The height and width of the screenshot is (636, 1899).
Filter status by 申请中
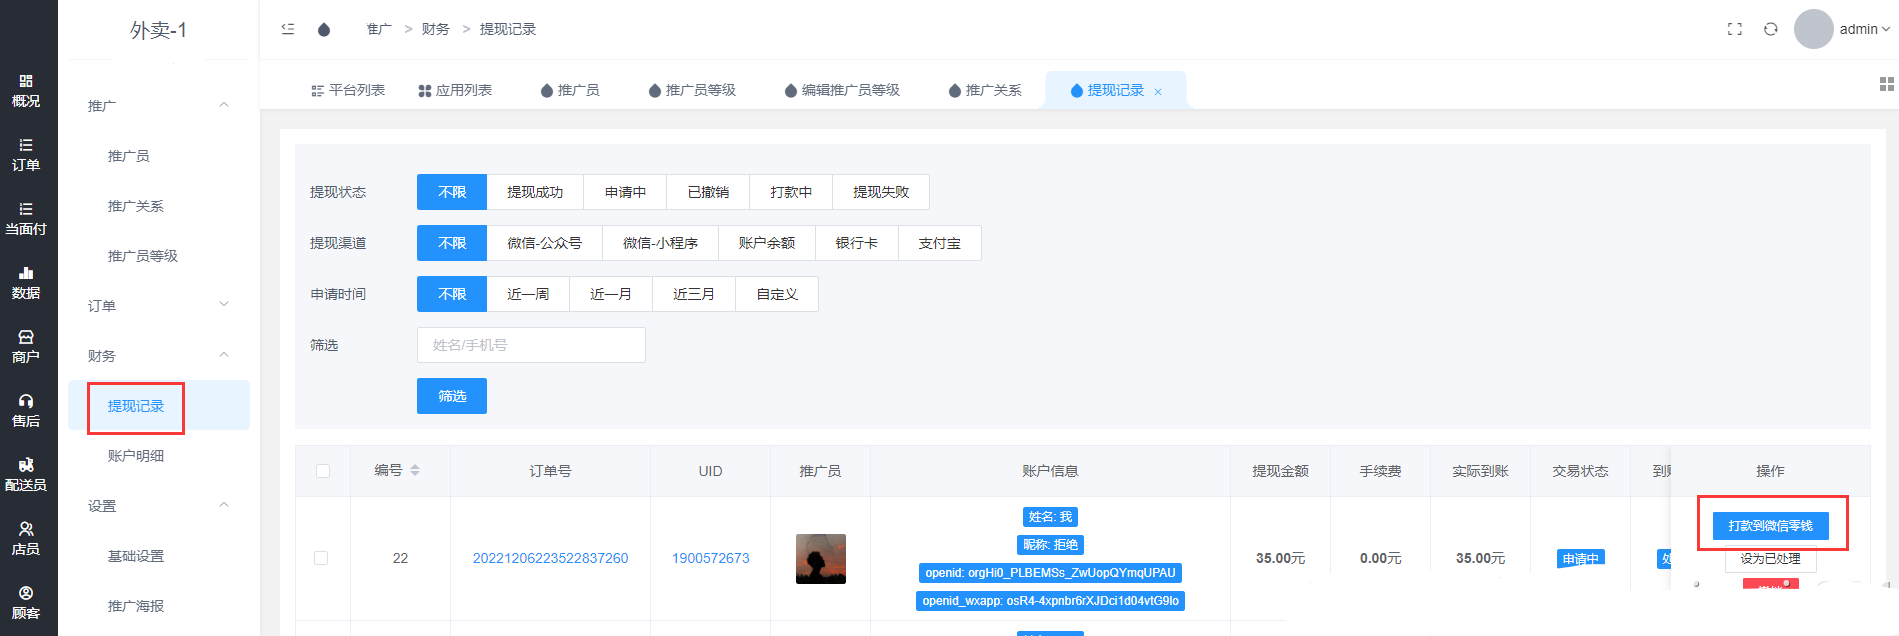click(625, 192)
